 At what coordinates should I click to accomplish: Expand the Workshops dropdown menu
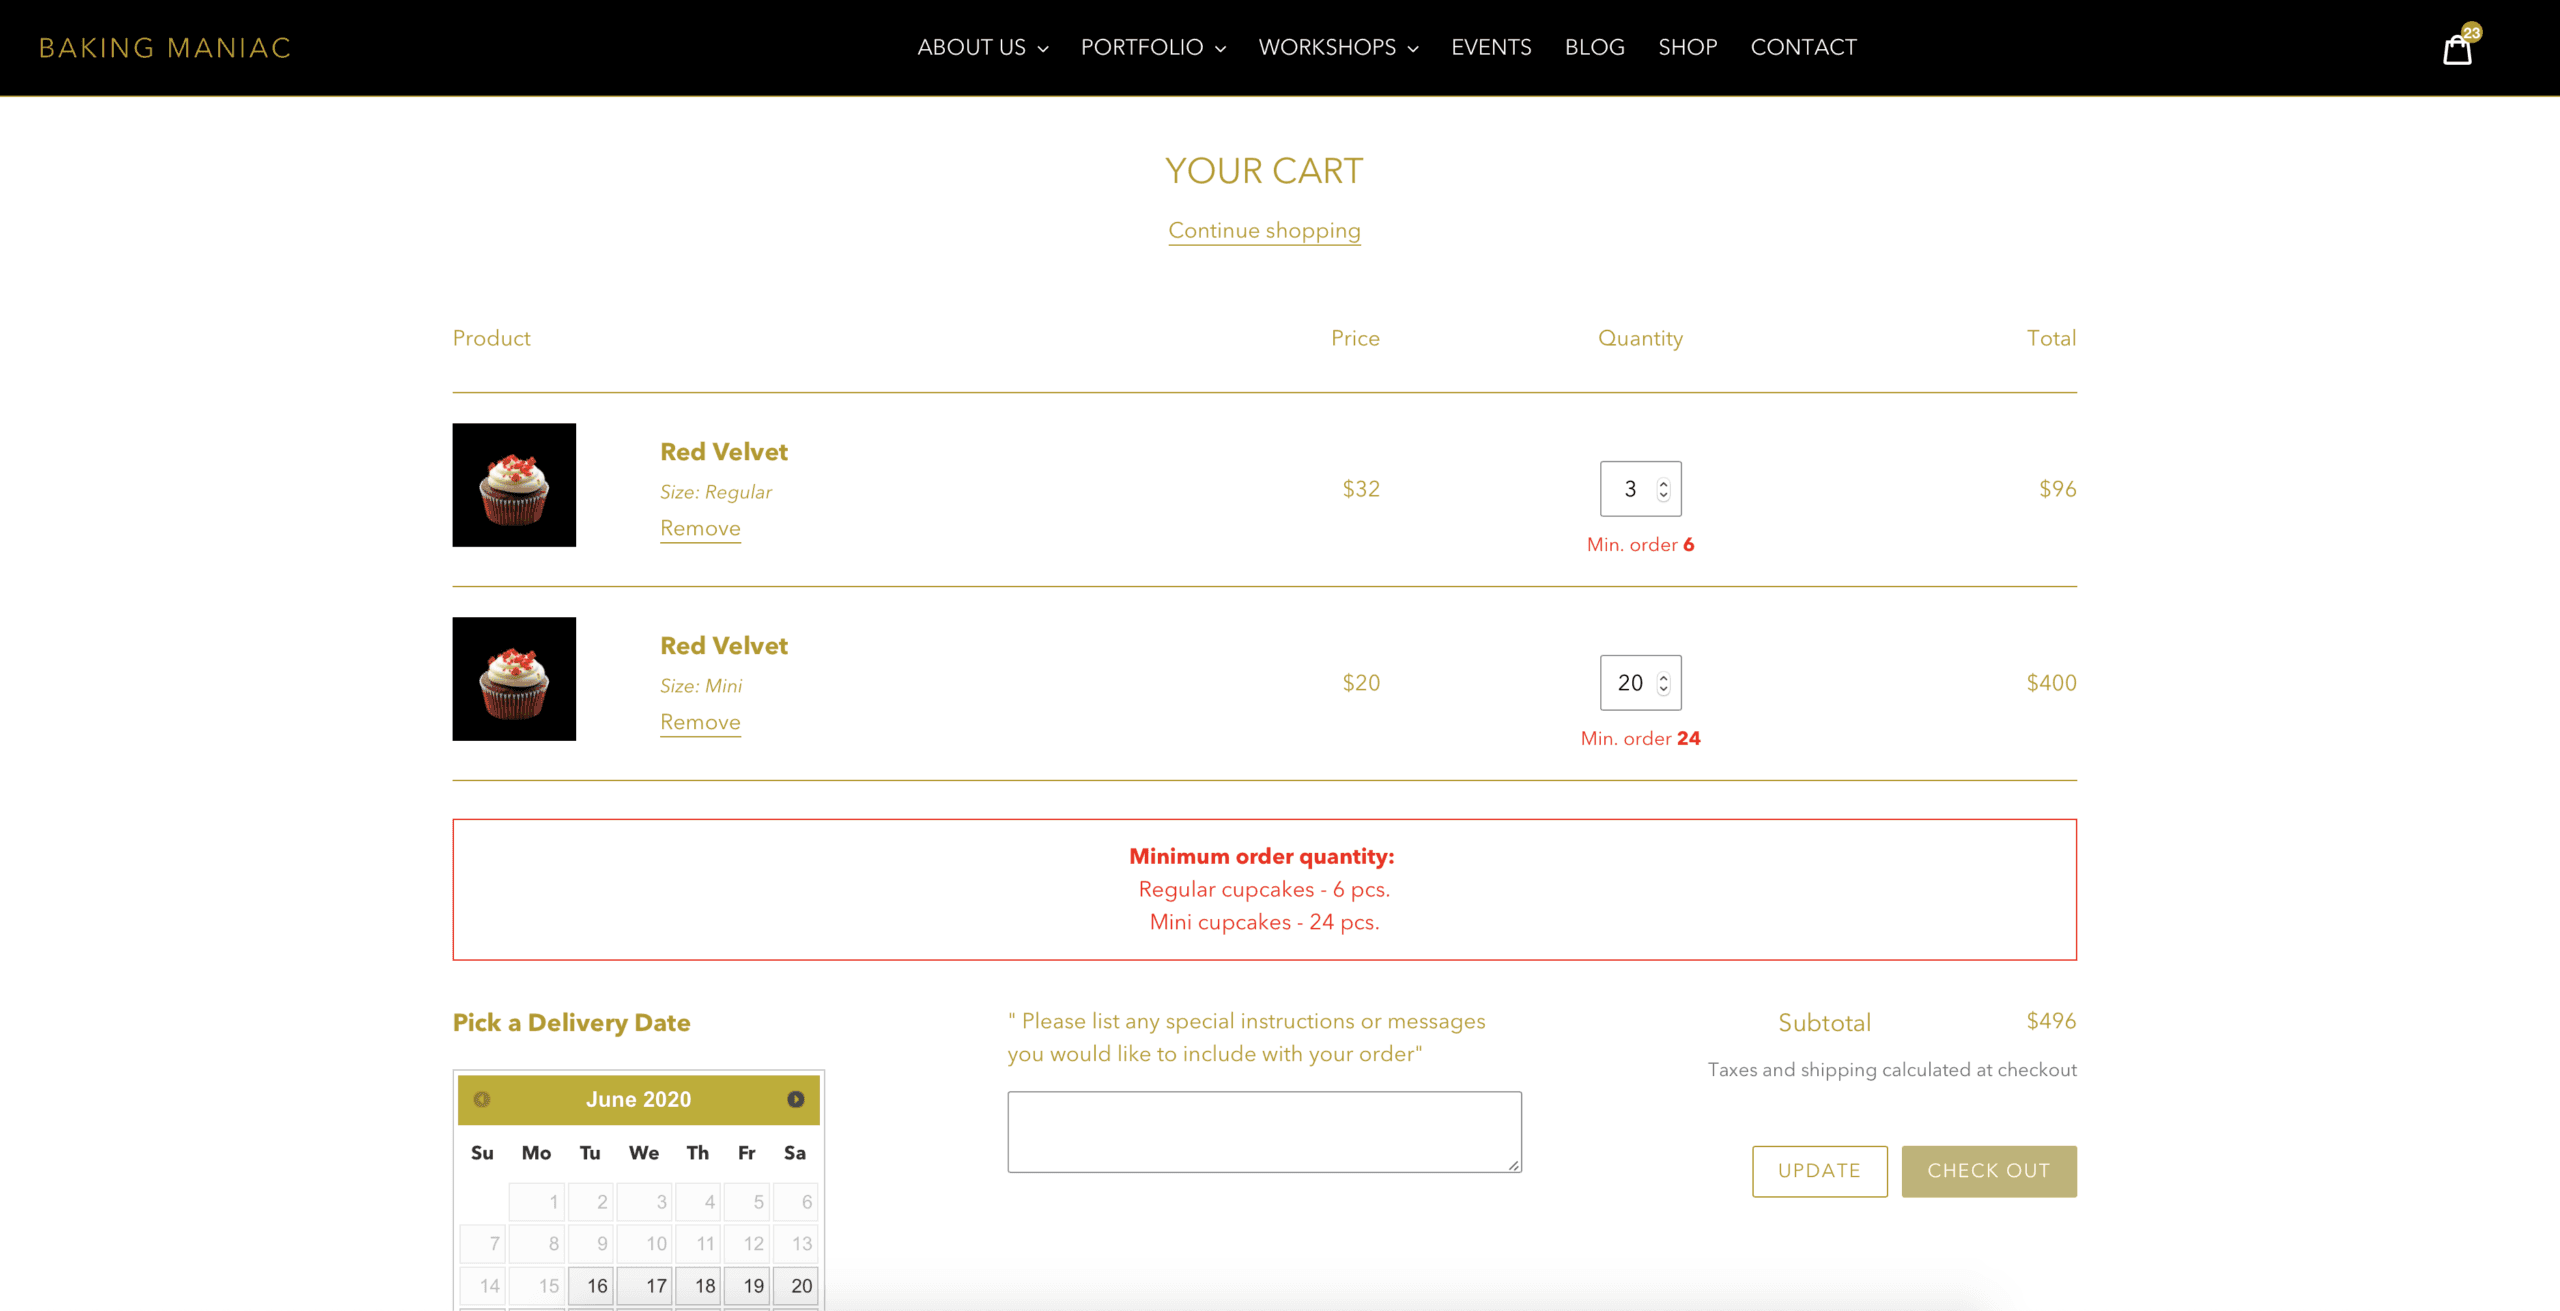(x=1337, y=48)
